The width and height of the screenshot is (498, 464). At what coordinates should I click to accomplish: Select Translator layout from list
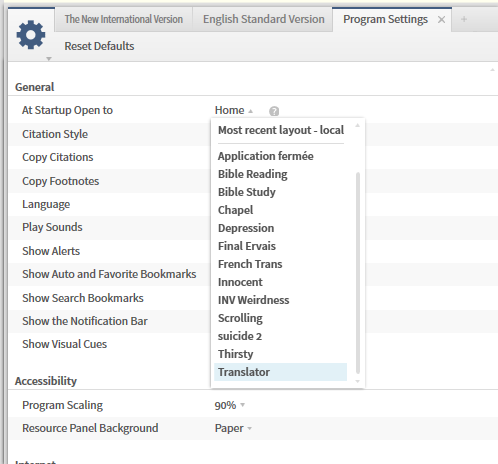pyautogui.click(x=280, y=372)
